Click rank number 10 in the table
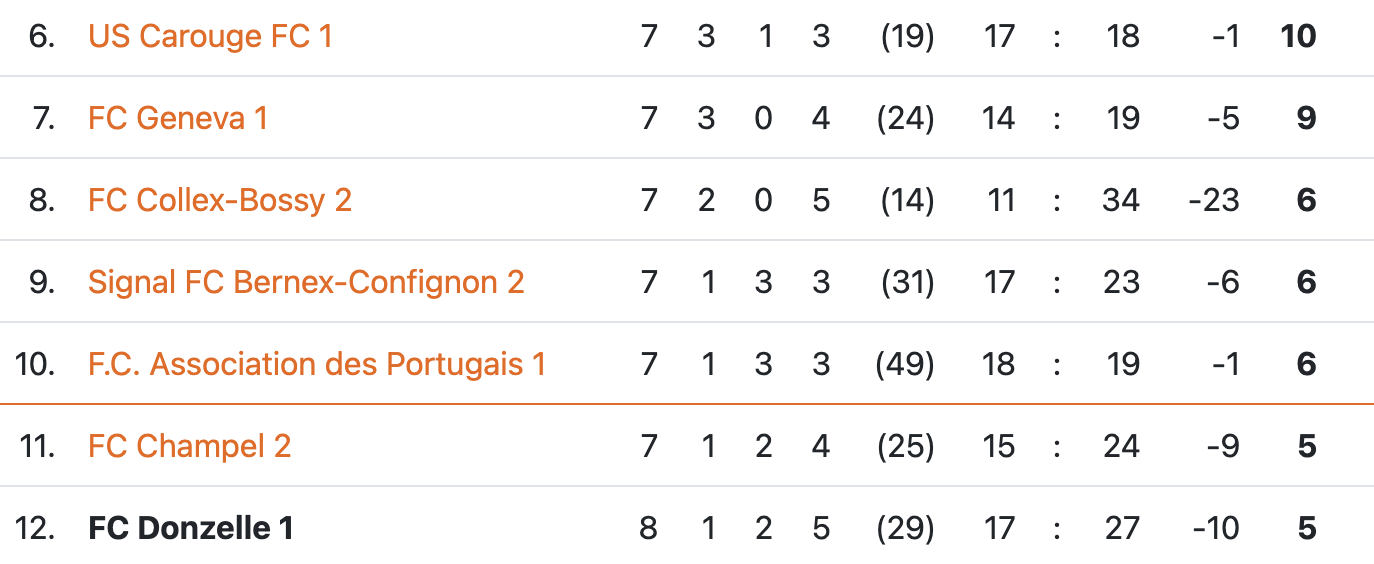Screen dimensions: 1374x564 tap(35, 365)
